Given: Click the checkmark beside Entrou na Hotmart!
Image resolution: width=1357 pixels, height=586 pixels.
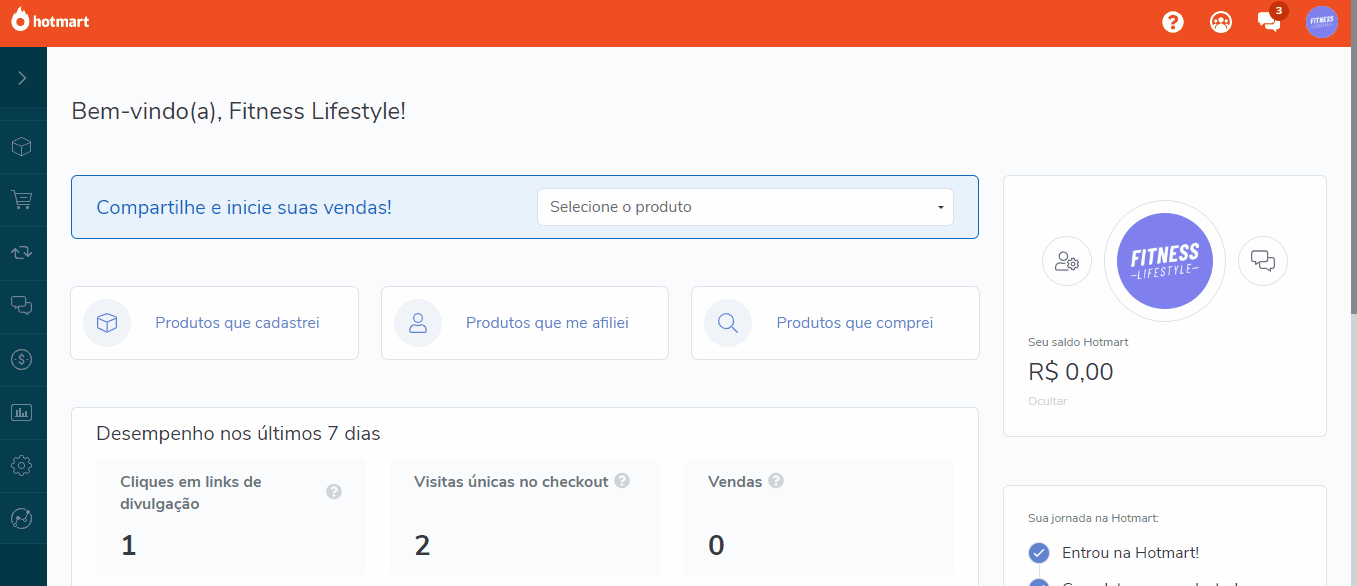Looking at the screenshot, I should (1039, 552).
